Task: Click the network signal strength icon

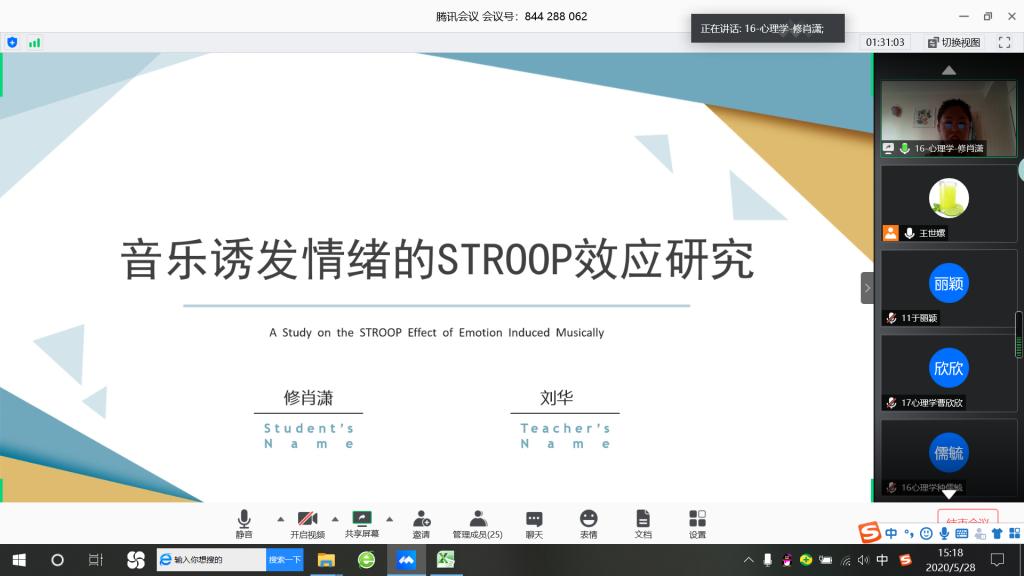Action: pyautogui.click(x=35, y=42)
